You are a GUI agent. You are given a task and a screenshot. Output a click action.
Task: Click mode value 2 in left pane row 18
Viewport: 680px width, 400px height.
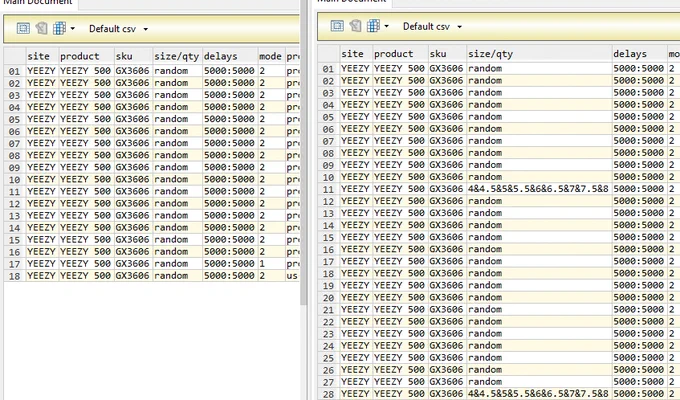pos(271,275)
